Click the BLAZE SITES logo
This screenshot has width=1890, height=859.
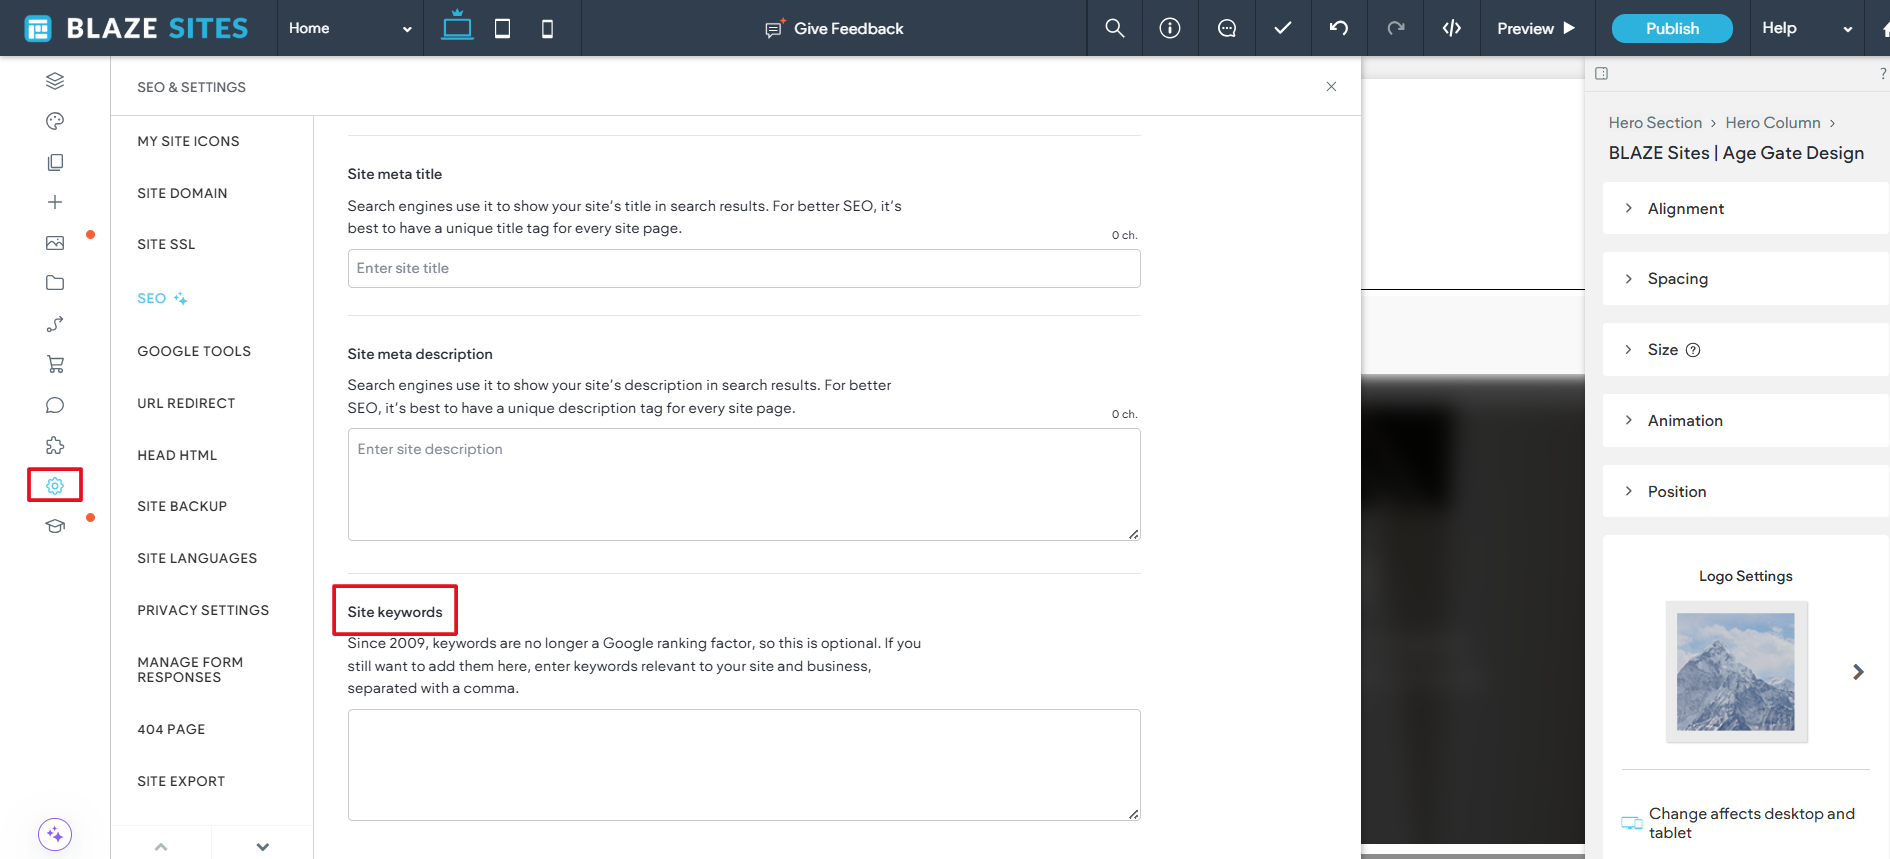[x=136, y=28]
